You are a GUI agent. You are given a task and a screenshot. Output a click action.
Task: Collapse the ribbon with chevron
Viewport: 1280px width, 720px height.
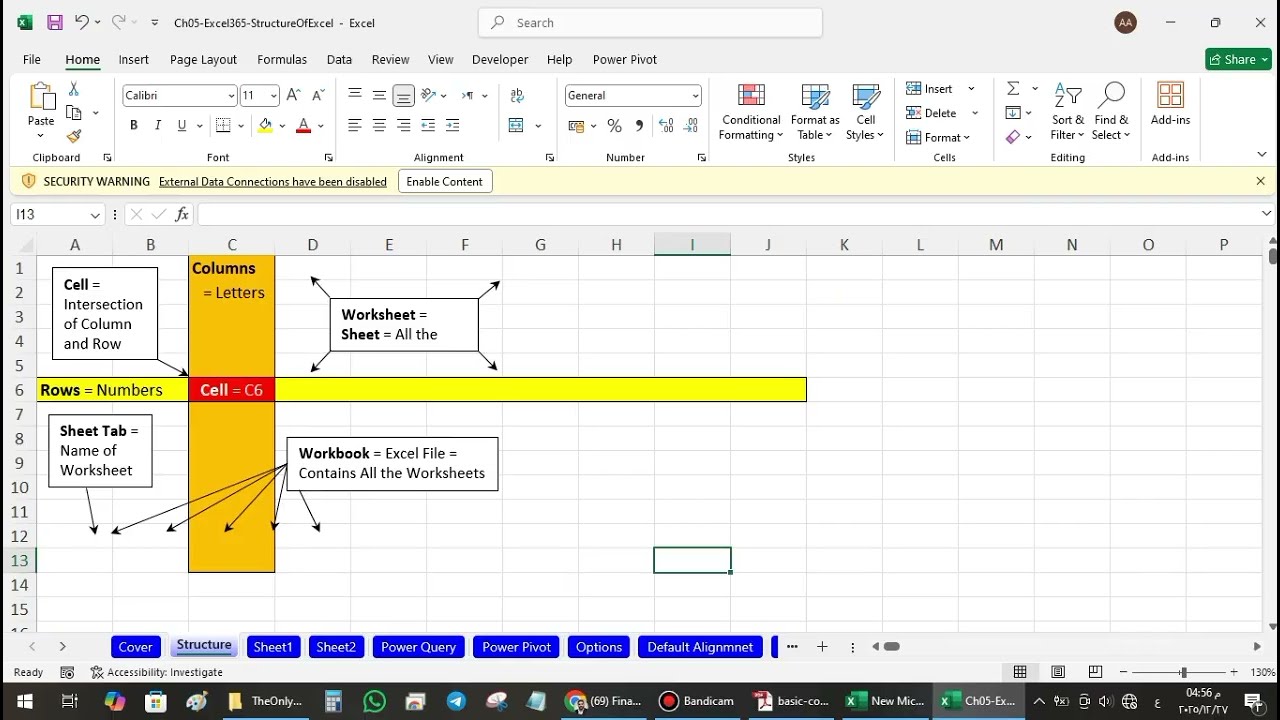click(x=1262, y=154)
